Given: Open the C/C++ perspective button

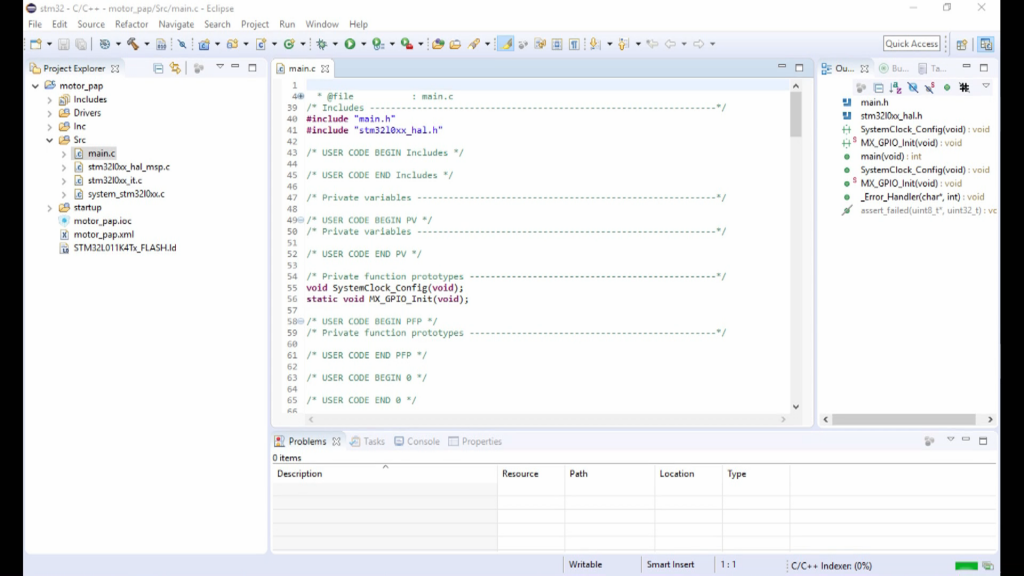Looking at the screenshot, I should pos(986,44).
